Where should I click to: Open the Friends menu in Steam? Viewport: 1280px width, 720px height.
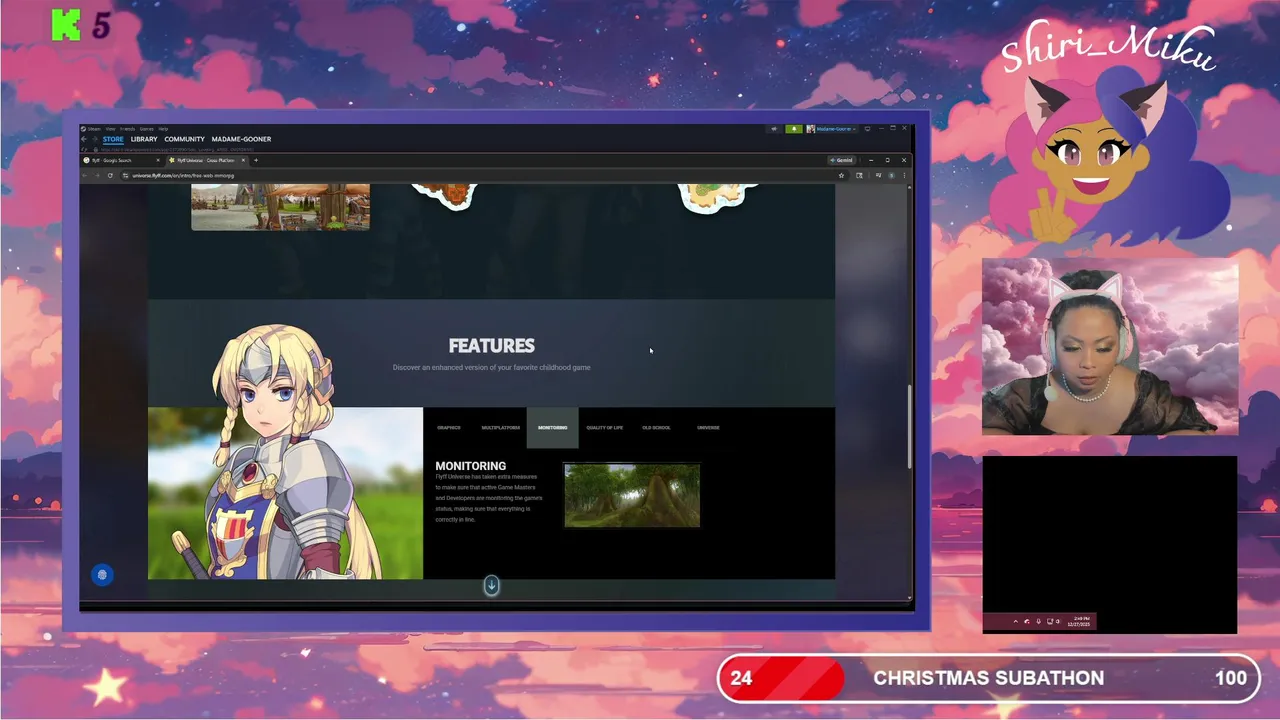(128, 129)
